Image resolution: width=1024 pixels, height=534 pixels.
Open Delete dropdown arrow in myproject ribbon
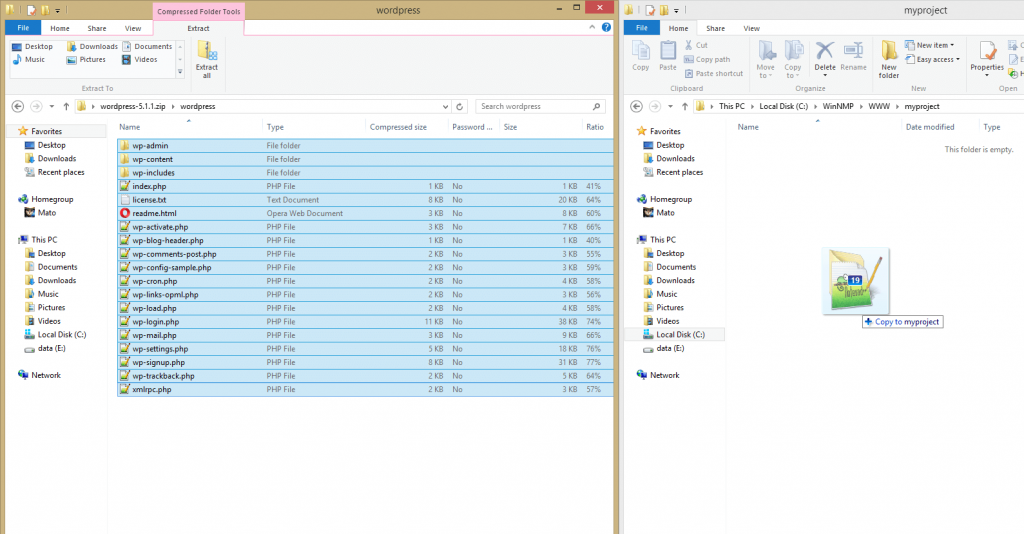(x=825, y=75)
